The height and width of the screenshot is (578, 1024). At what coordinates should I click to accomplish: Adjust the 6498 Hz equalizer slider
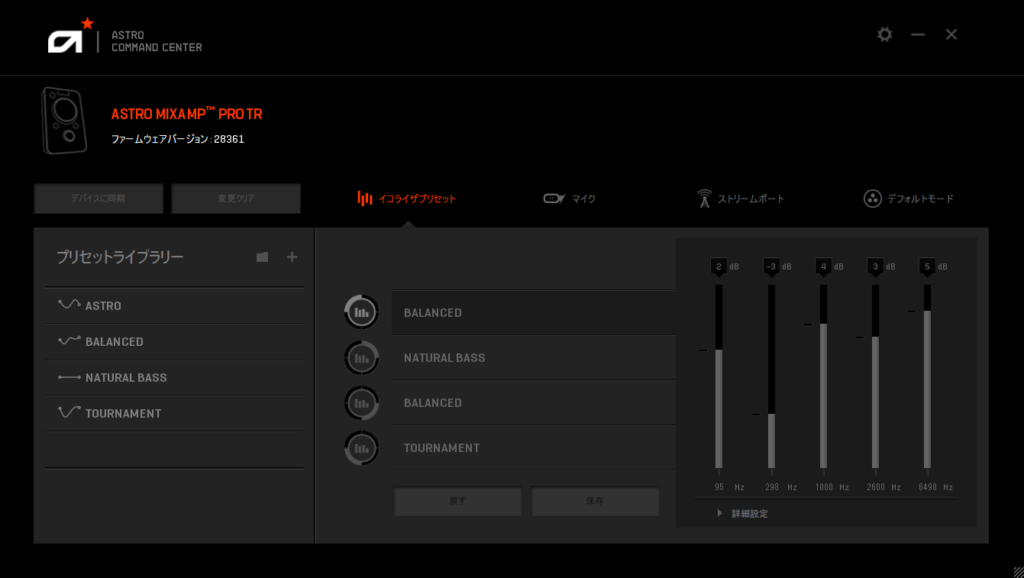[x=927, y=376]
